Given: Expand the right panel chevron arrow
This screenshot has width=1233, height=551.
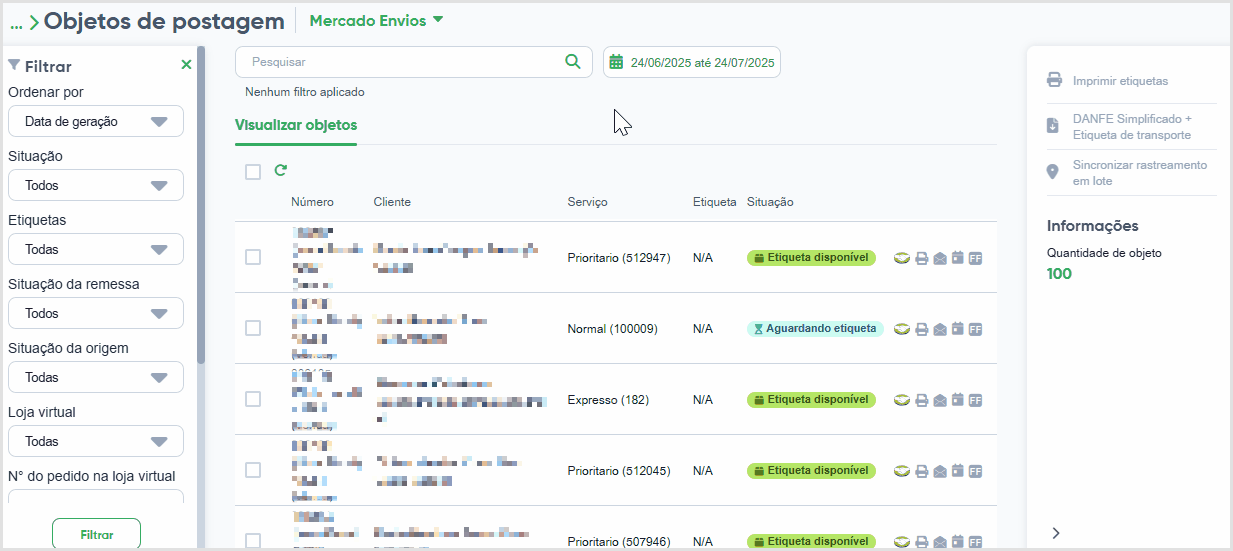Looking at the screenshot, I should tap(1056, 533).
